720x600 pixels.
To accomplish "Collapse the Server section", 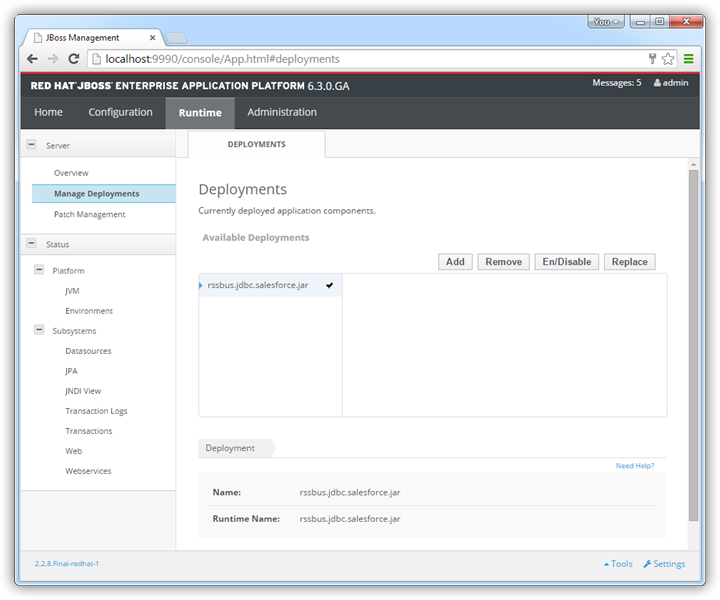I will [32, 145].
